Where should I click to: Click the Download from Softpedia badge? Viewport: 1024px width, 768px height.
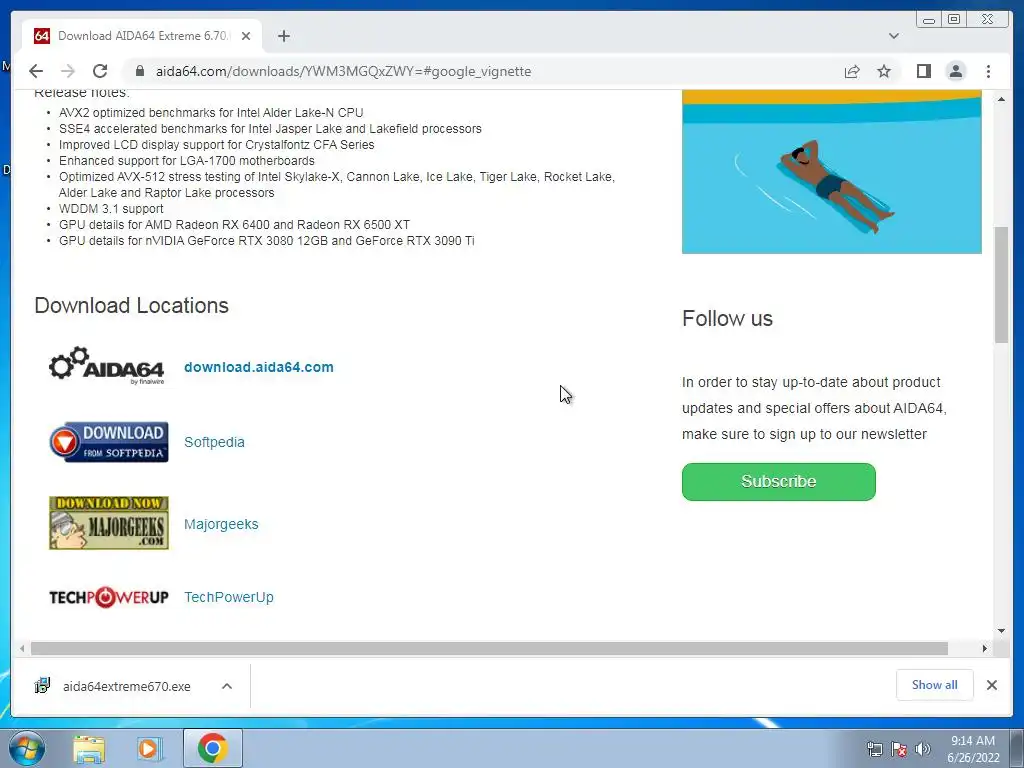pos(108,442)
